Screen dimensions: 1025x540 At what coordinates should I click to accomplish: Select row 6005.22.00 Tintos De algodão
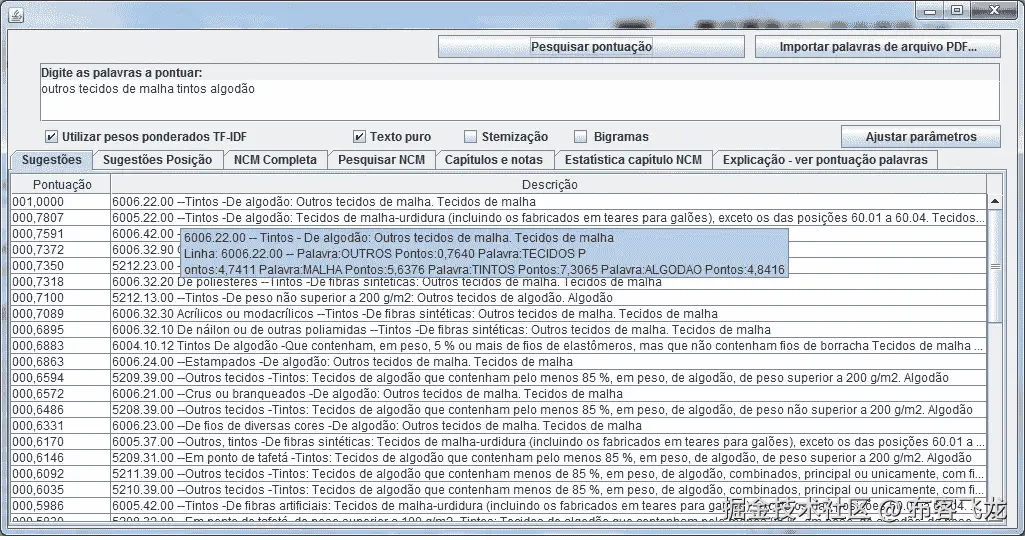pyautogui.click(x=499, y=218)
